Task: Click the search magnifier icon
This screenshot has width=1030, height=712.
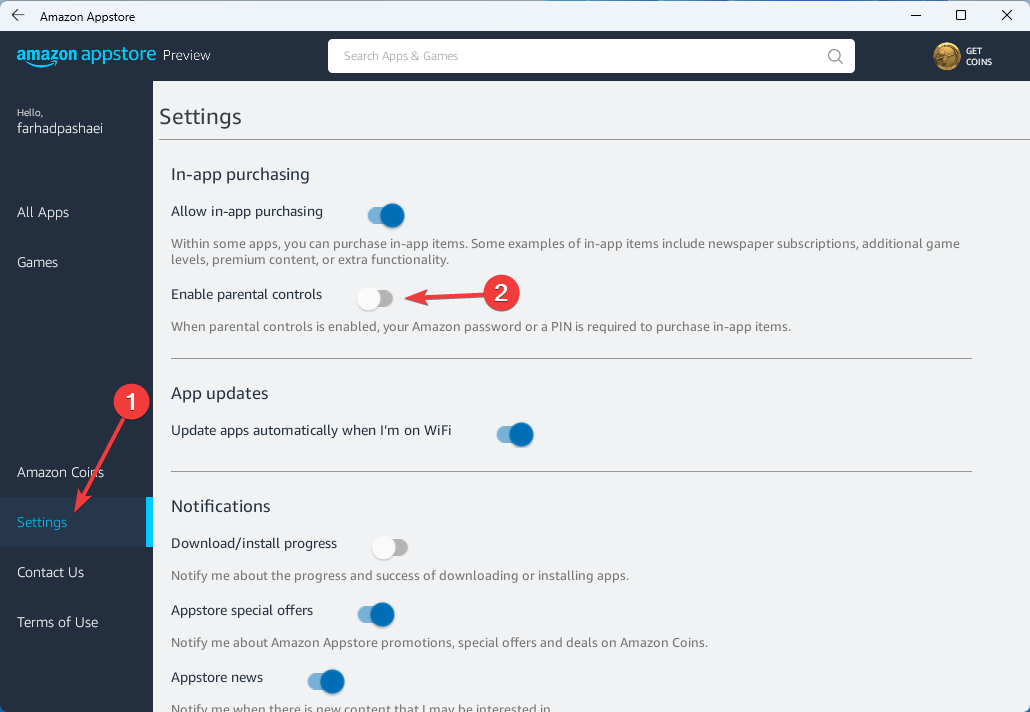Action: (x=835, y=56)
